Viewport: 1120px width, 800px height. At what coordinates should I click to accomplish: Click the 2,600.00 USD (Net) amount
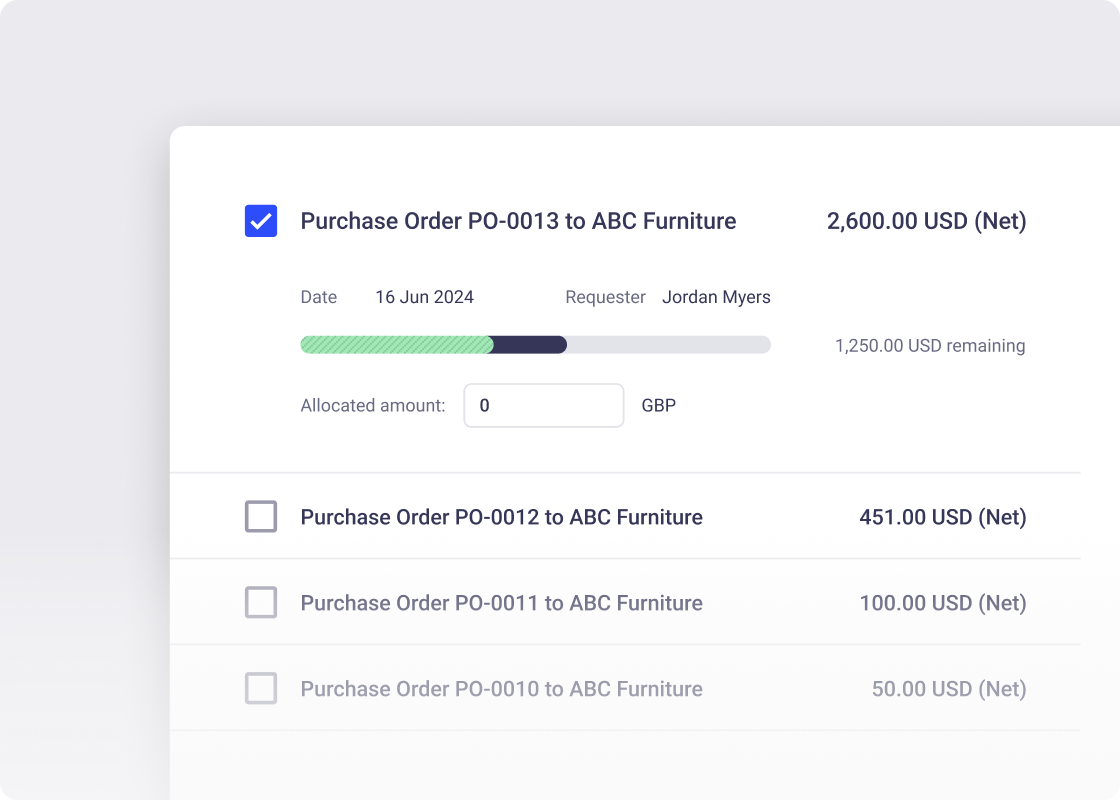(x=926, y=221)
